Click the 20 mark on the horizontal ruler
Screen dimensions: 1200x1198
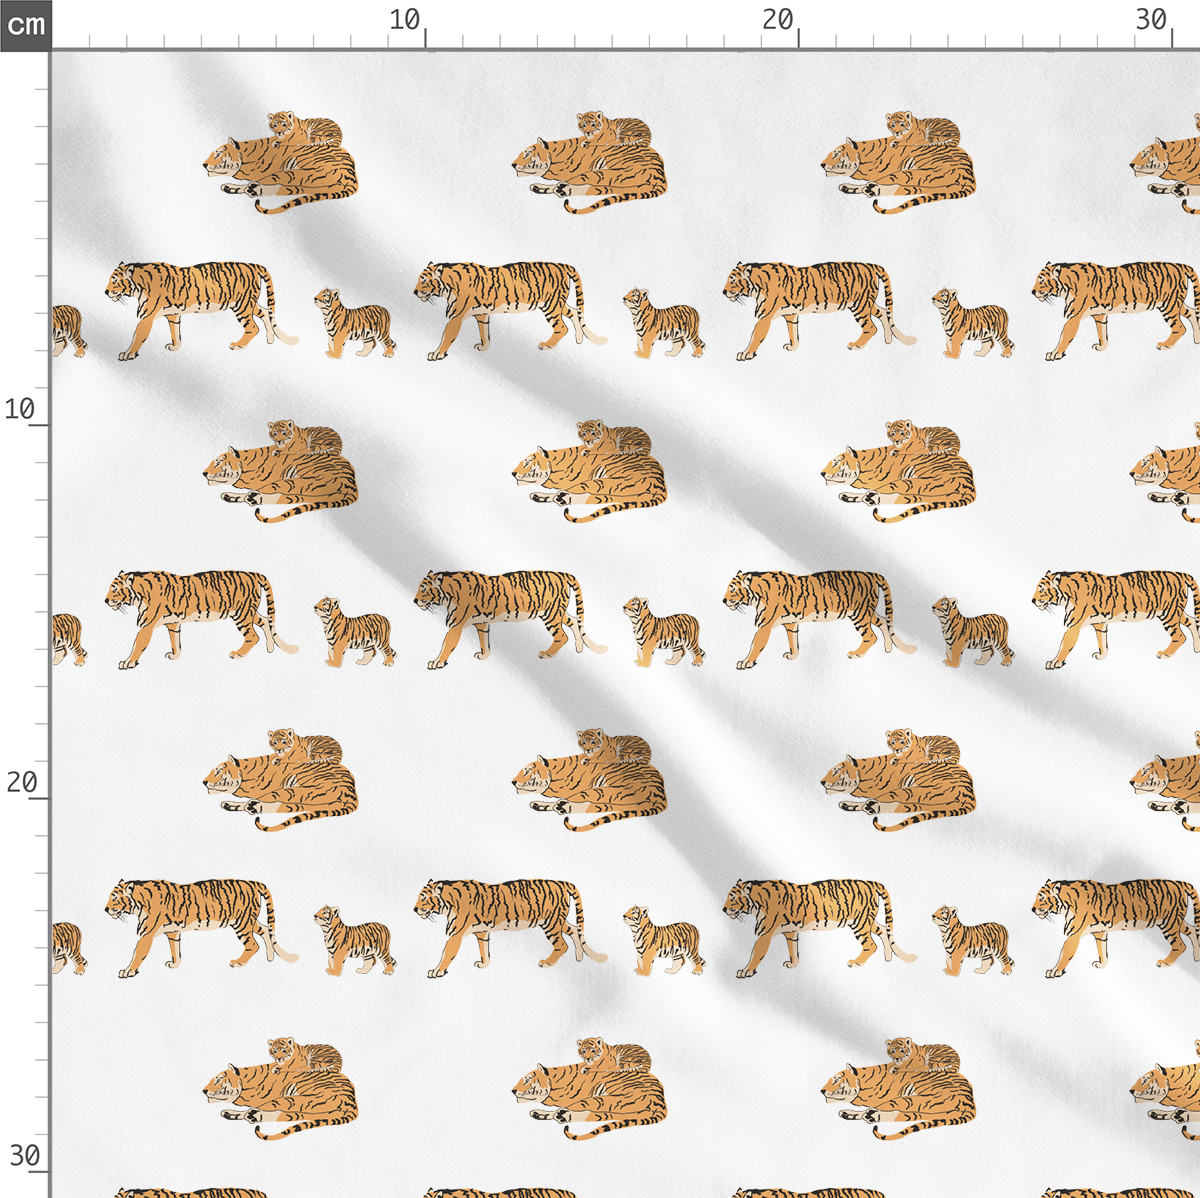point(778,20)
